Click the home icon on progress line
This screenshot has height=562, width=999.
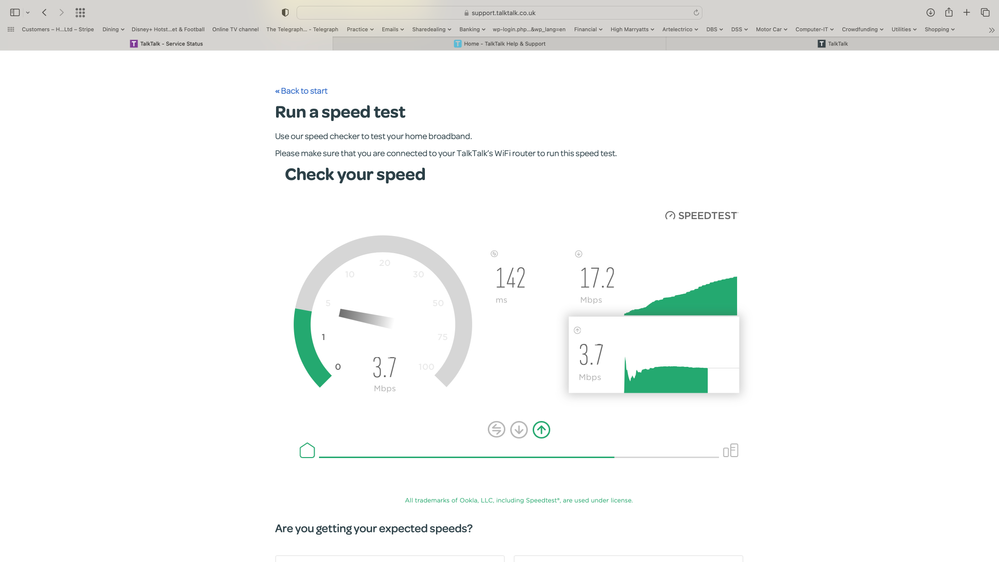(307, 451)
